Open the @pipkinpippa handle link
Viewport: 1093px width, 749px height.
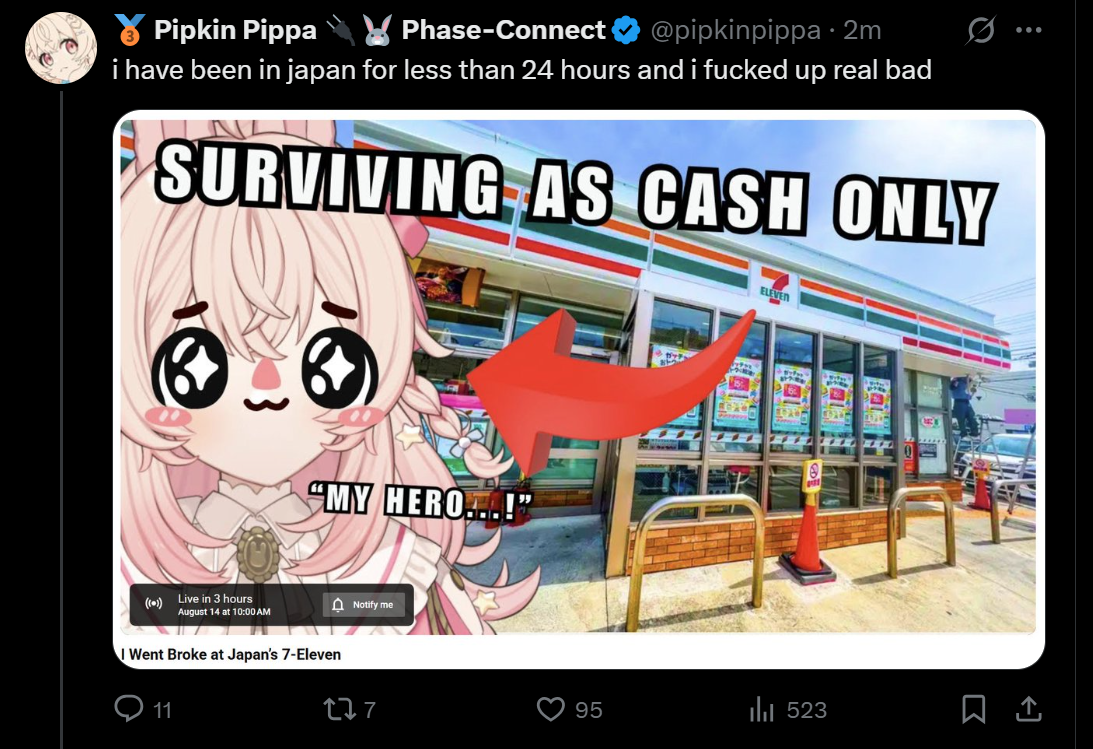[x=735, y=31]
